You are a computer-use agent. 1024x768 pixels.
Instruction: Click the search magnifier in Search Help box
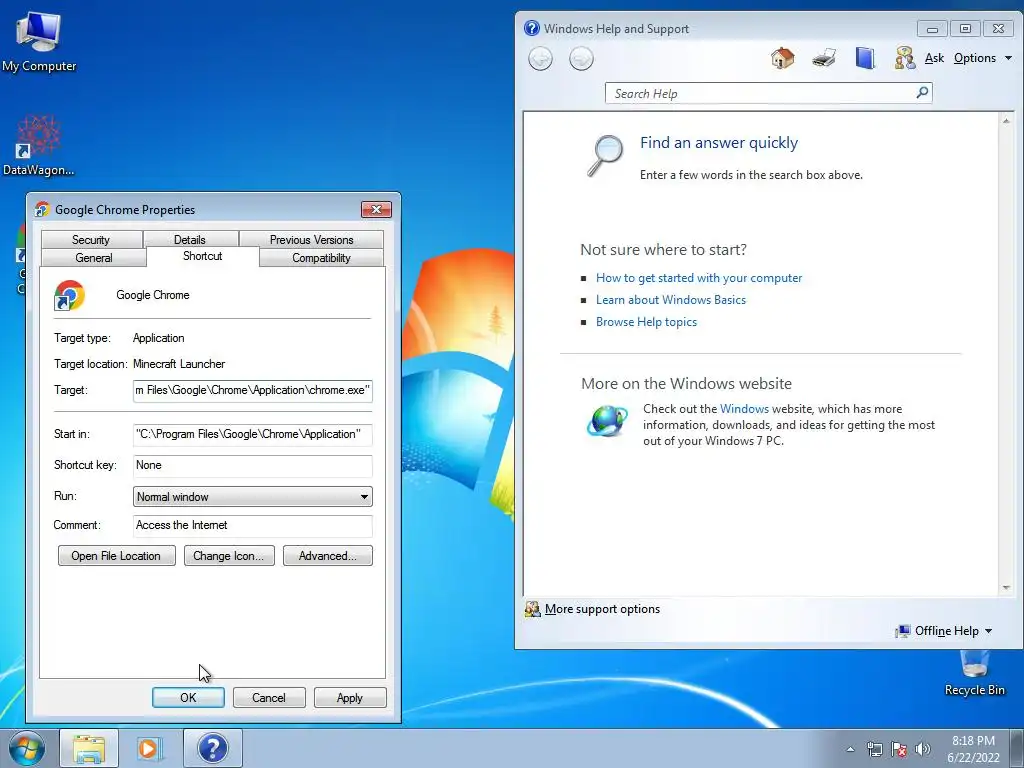[x=922, y=93]
